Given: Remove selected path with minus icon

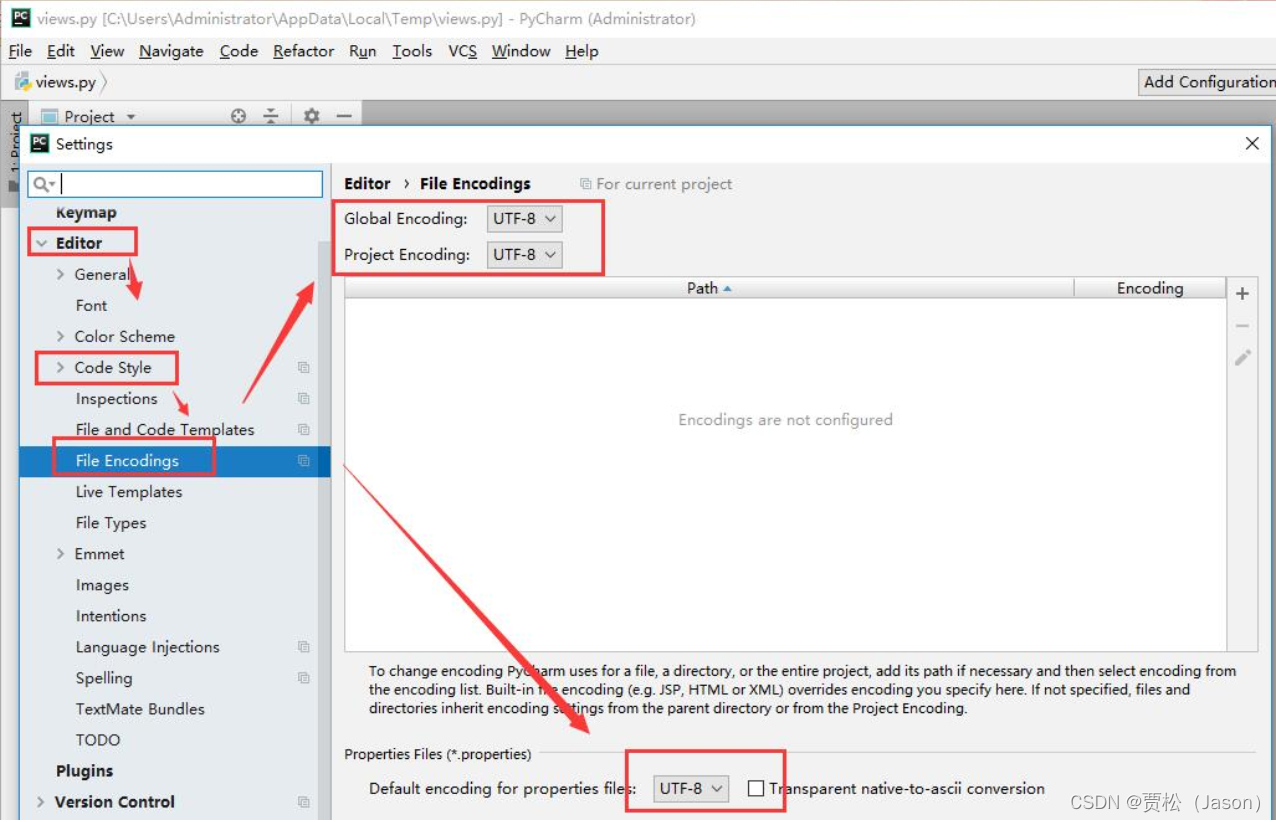Looking at the screenshot, I should point(1242,326).
